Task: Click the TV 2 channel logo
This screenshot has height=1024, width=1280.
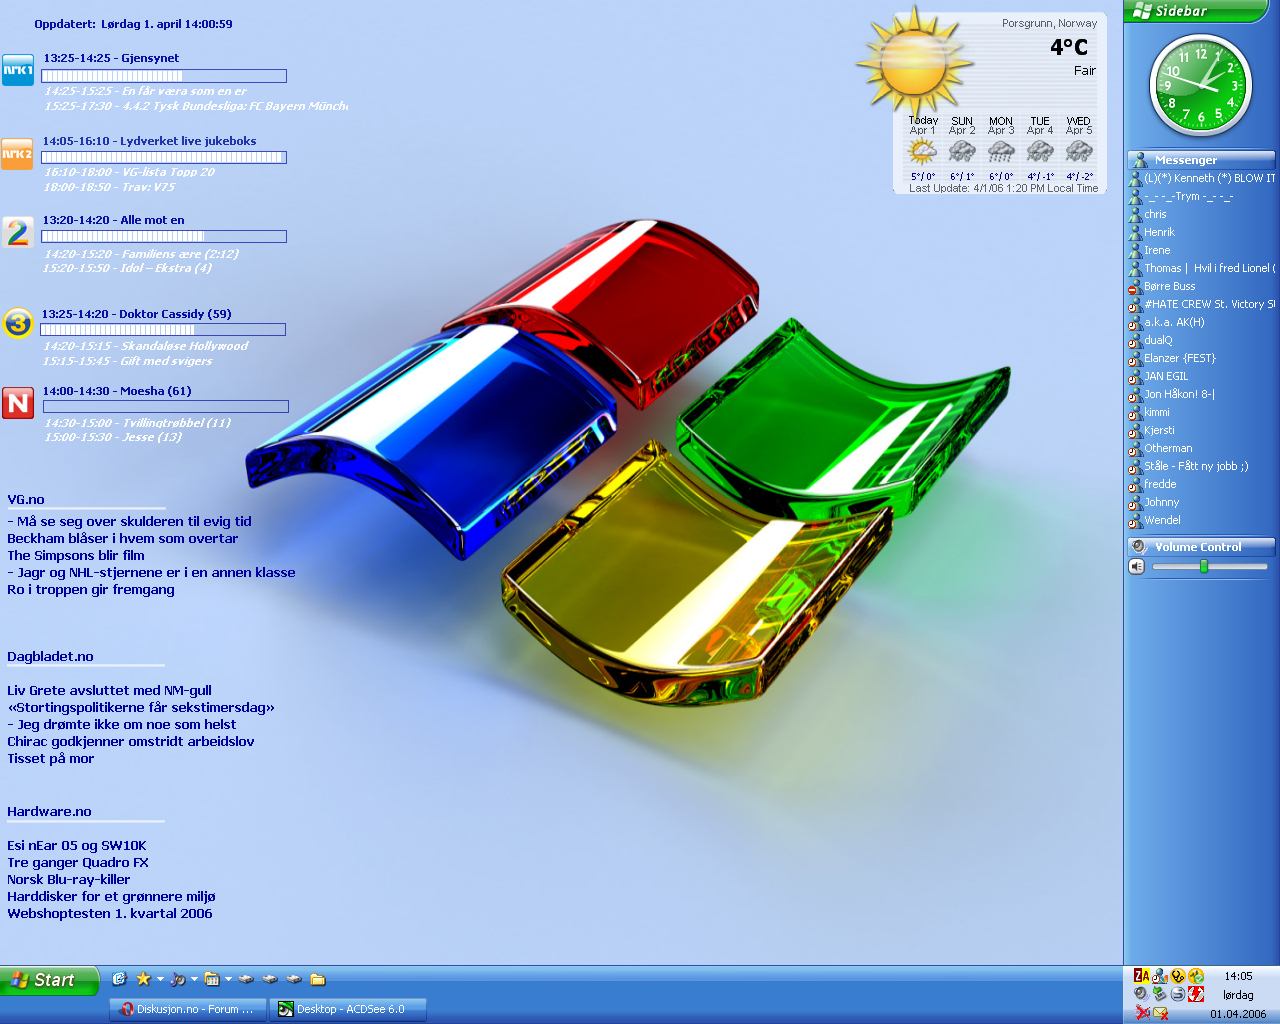Action: (18, 232)
